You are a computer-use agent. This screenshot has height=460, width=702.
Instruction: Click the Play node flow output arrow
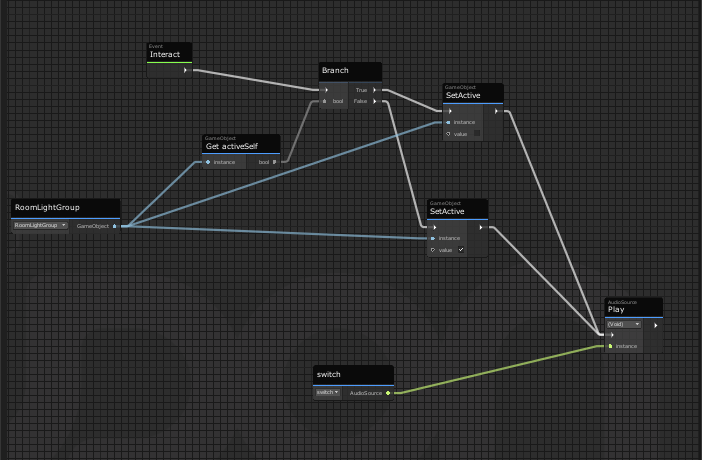pos(655,325)
